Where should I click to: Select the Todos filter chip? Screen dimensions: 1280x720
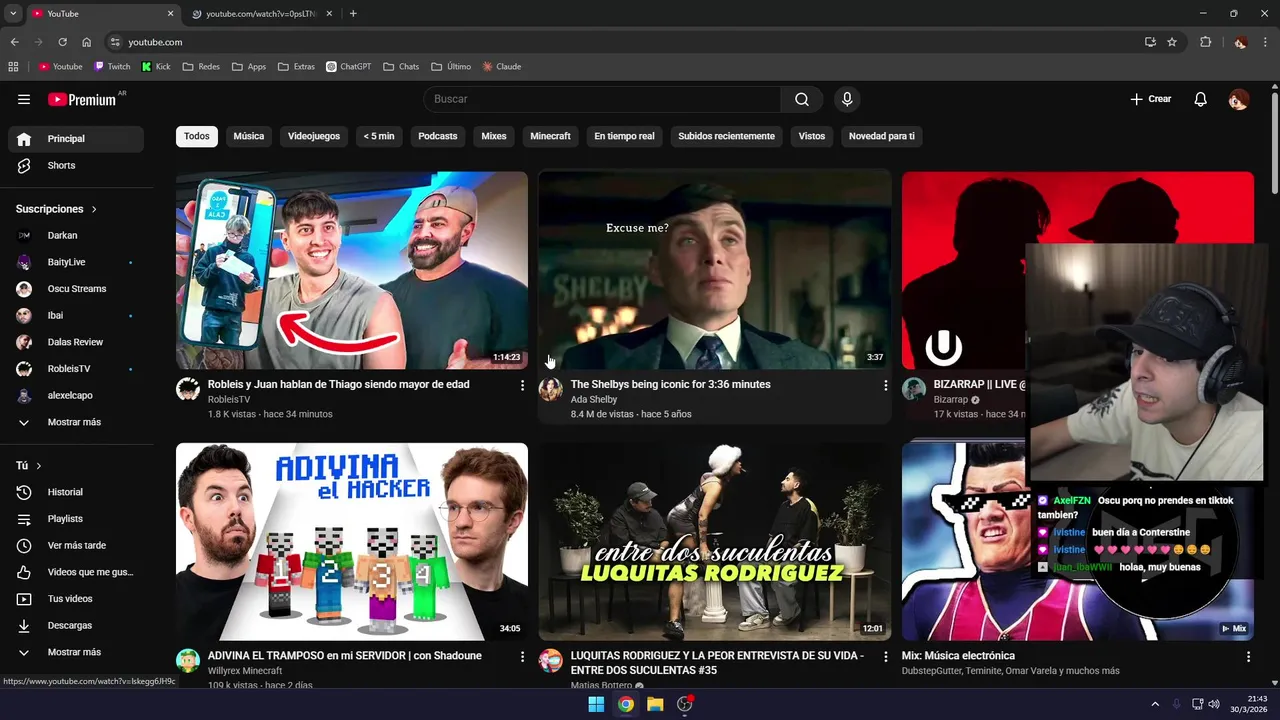pyautogui.click(x=197, y=136)
